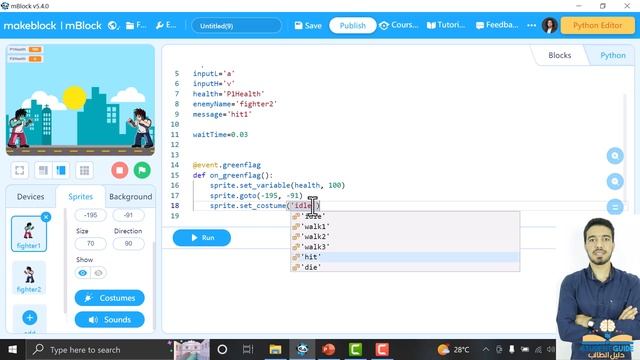This screenshot has width=640, height=360.
Task: Add a new sprite with plus button
Action: 29,318
